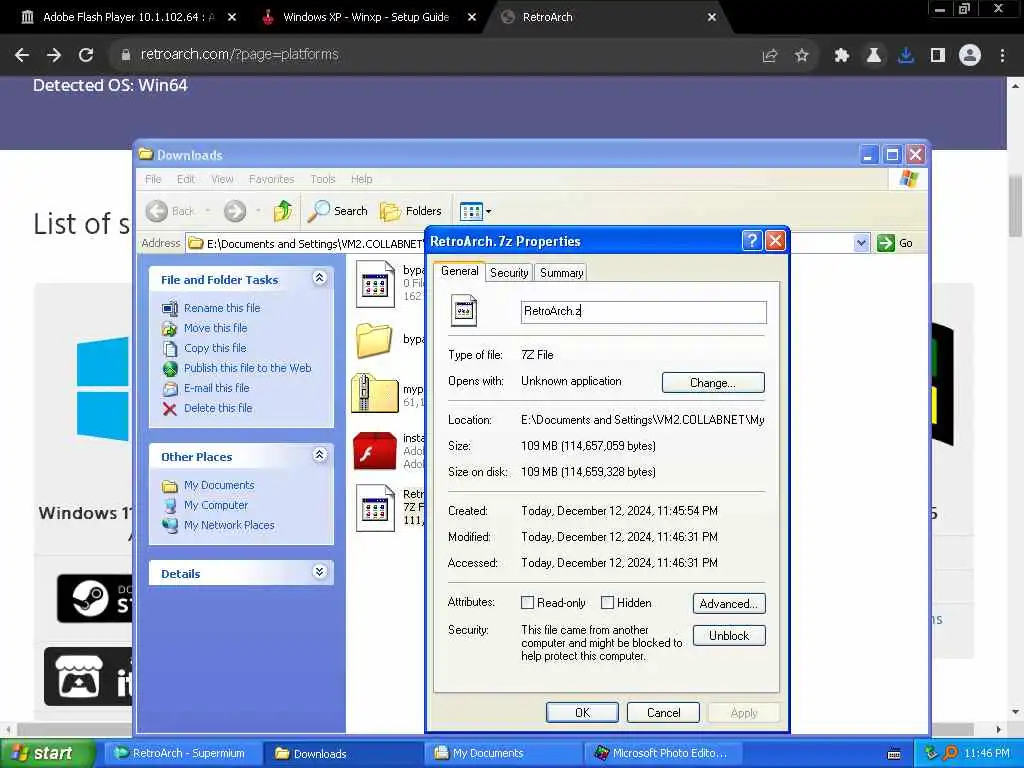Bookmark this page with the star icon
This screenshot has height=768, width=1024.
[802, 56]
